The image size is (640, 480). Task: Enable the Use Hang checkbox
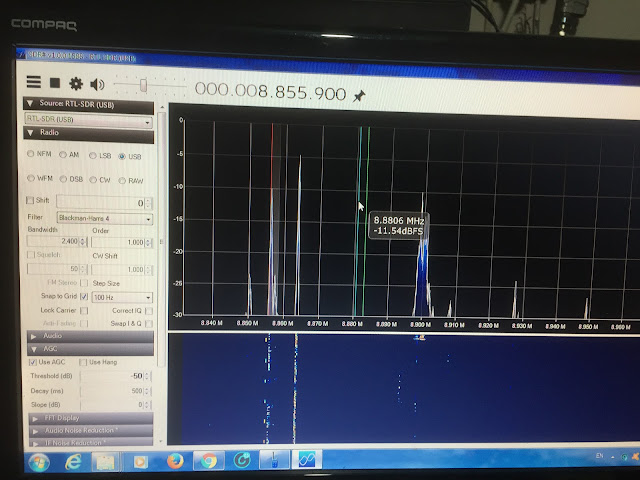(x=83, y=362)
